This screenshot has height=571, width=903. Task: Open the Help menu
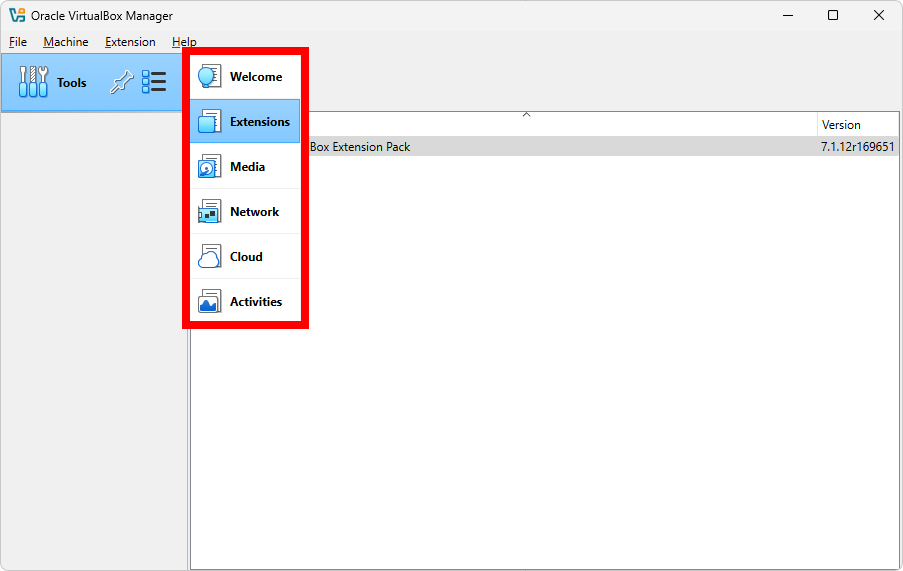click(x=184, y=42)
